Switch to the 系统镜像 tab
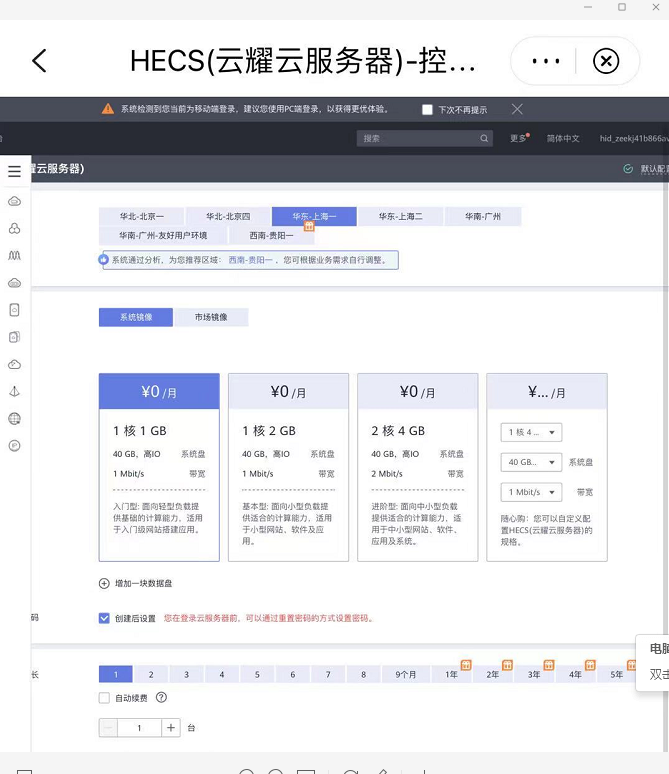 136,317
